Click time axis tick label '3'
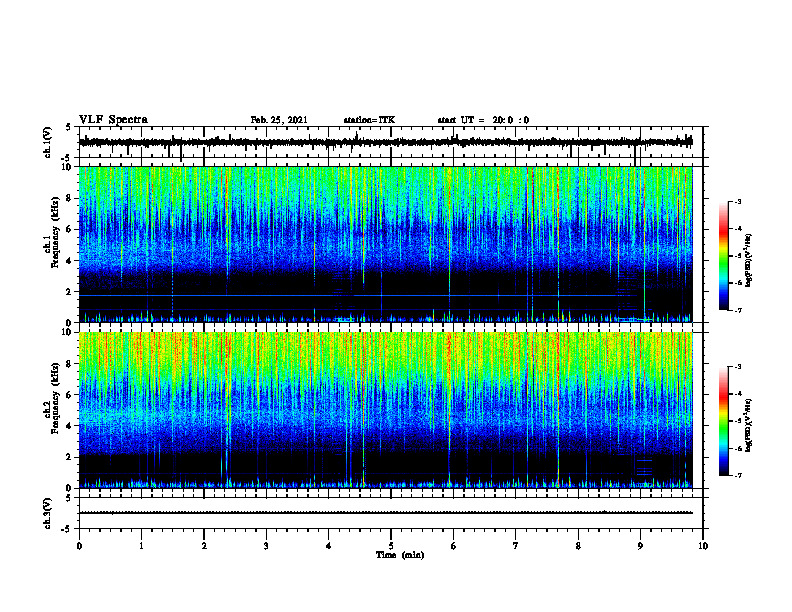Image resolution: width=792 pixels, height=612 pixels. click(x=266, y=546)
